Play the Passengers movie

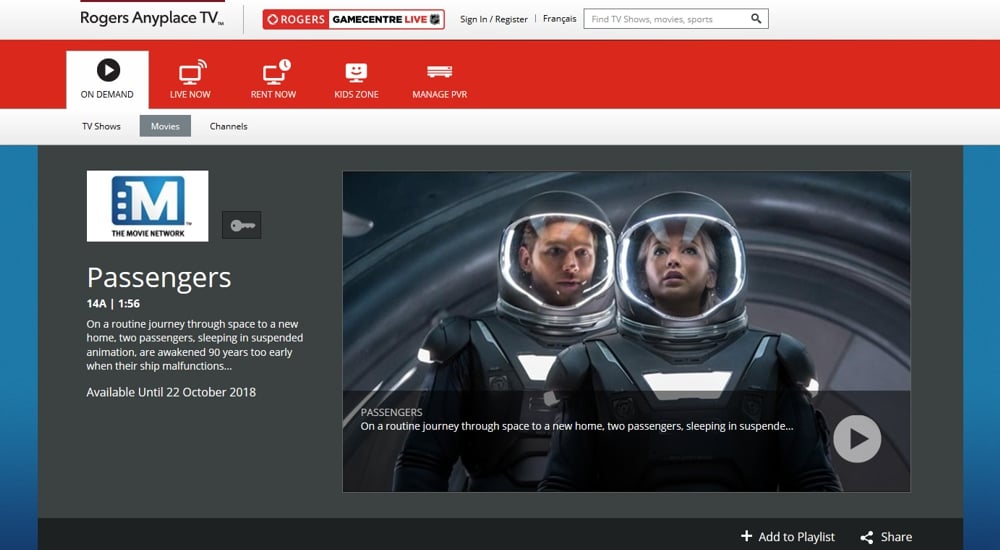coord(857,439)
